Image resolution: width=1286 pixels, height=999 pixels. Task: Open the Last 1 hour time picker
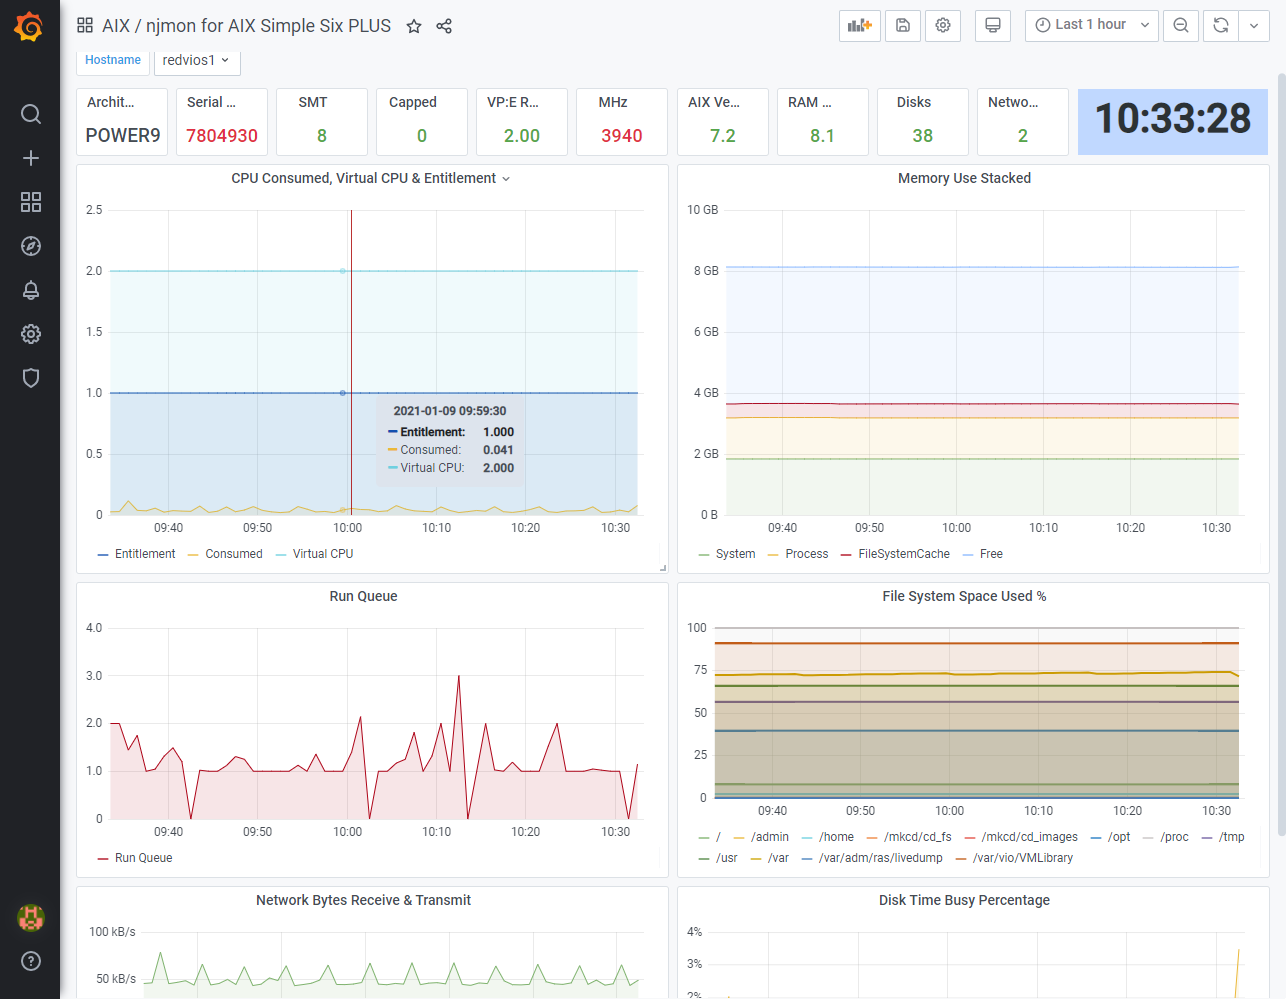(1092, 25)
